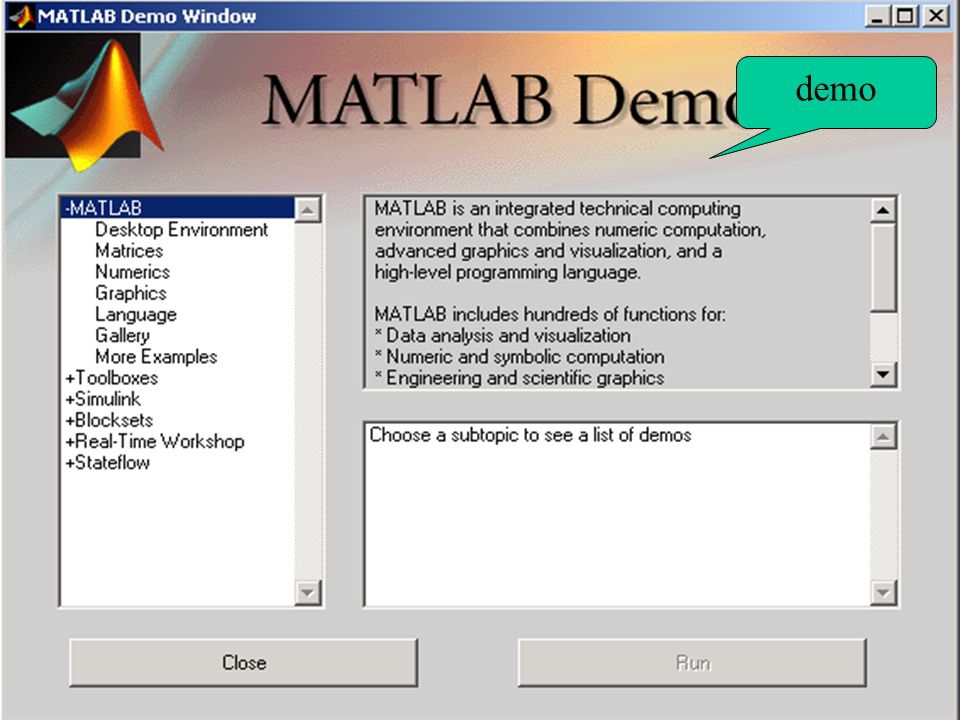Click the description box scroll-down arrow

[x=883, y=374]
